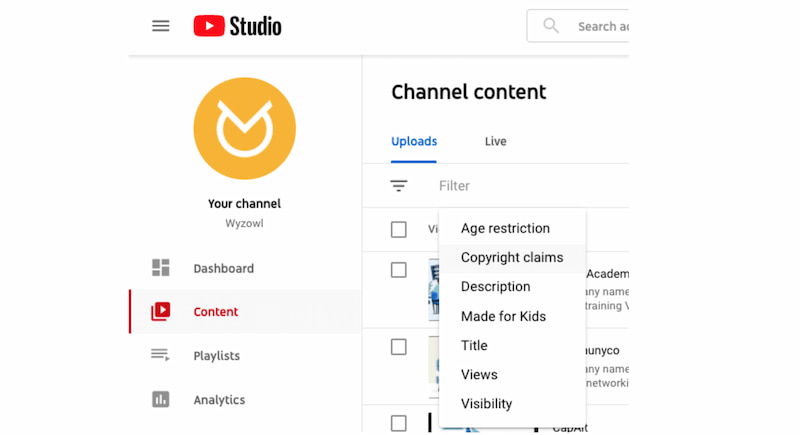
Task: Click the Content video library icon
Action: (161, 311)
